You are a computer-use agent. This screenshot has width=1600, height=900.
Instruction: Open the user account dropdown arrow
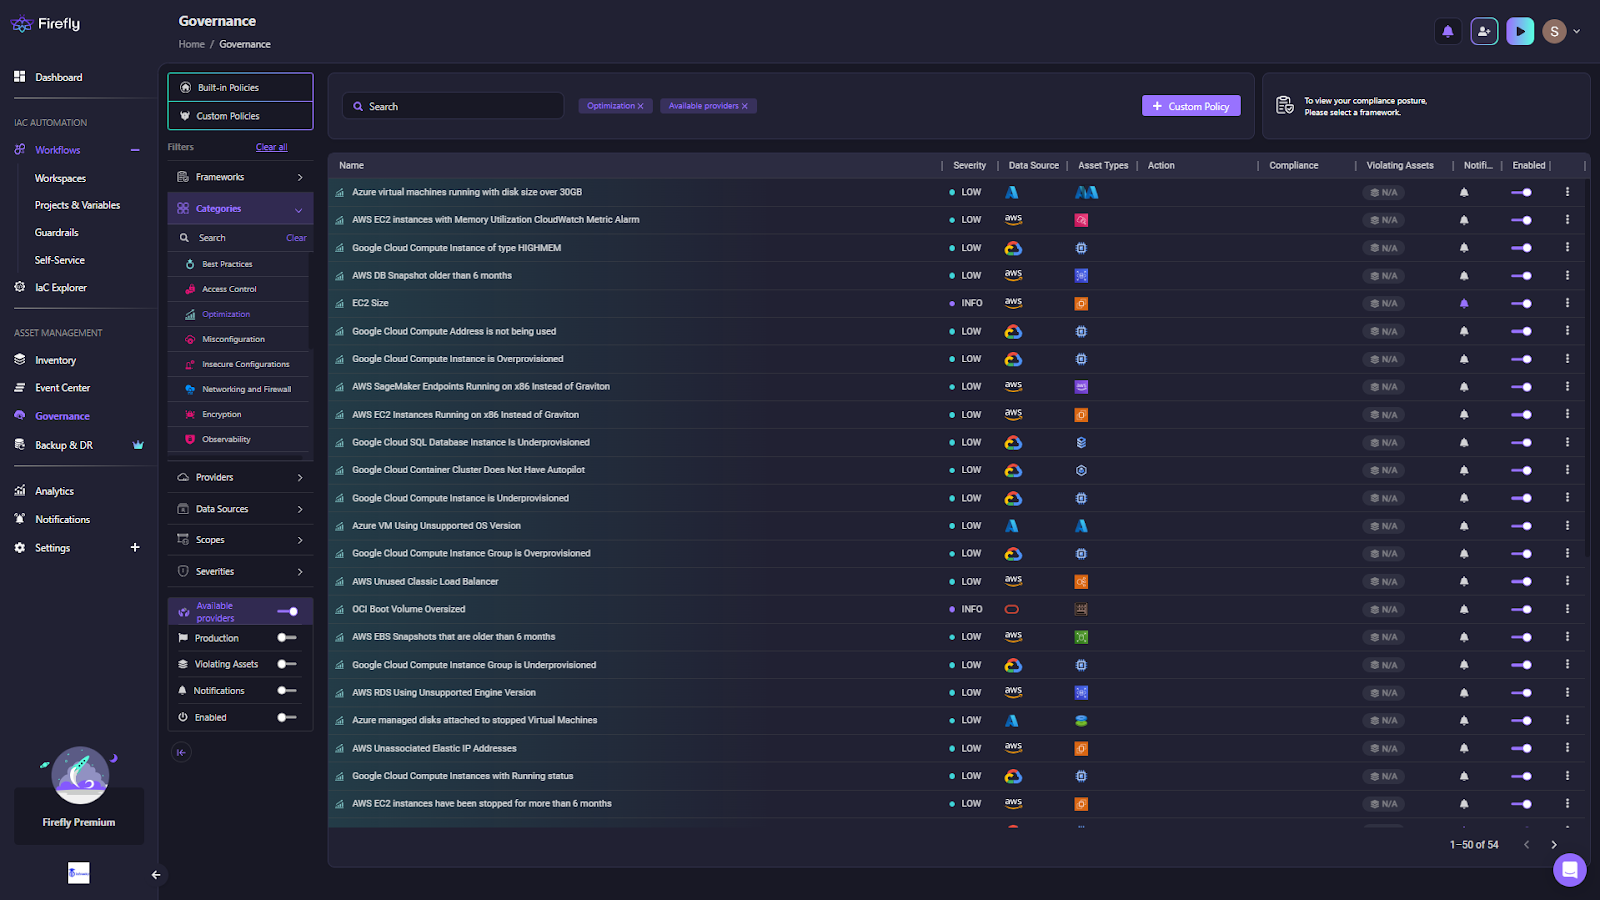pos(1577,32)
